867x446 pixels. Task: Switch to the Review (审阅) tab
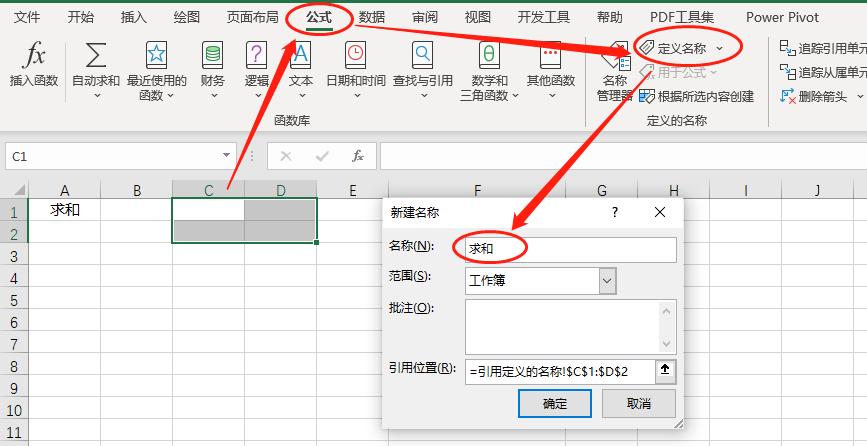coord(425,17)
